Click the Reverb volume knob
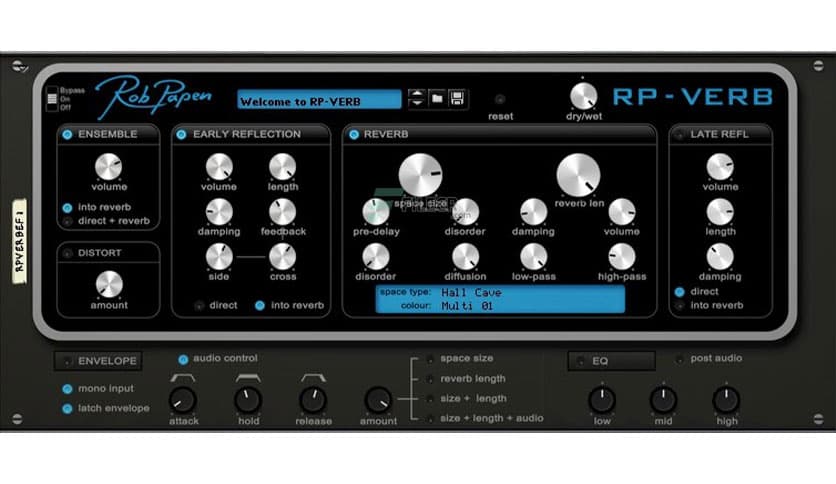This screenshot has height=484, width=836. (622, 212)
